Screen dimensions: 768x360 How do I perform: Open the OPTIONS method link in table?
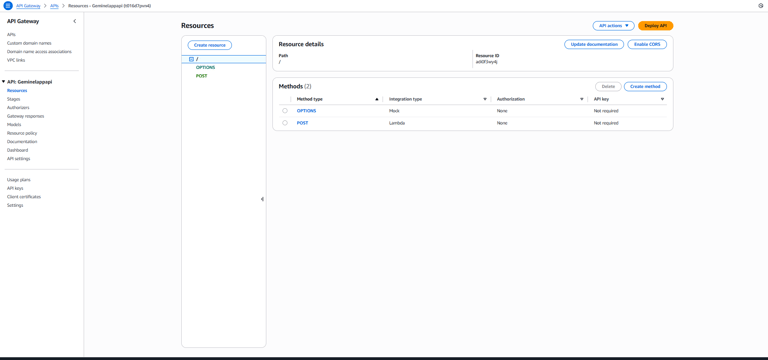(307, 111)
